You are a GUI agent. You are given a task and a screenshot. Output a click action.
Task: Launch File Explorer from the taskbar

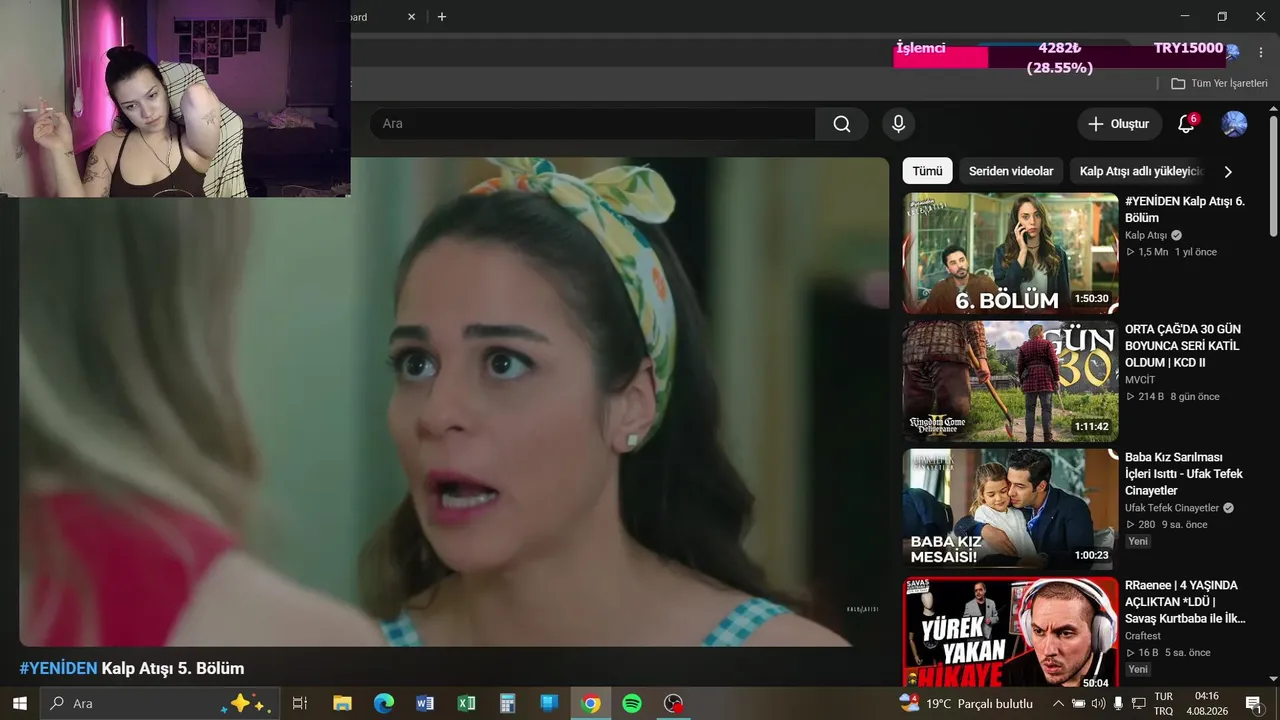tap(342, 703)
